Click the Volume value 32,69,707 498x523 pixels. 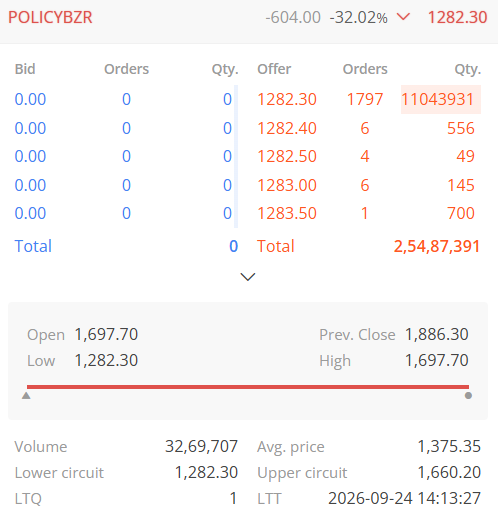(x=201, y=447)
